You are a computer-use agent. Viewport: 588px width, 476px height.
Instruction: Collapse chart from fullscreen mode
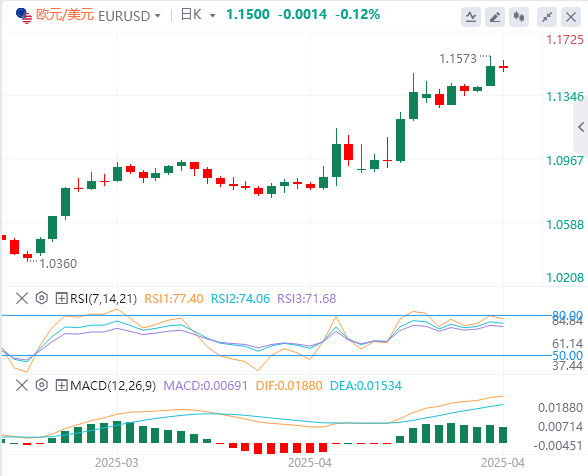click(547, 17)
